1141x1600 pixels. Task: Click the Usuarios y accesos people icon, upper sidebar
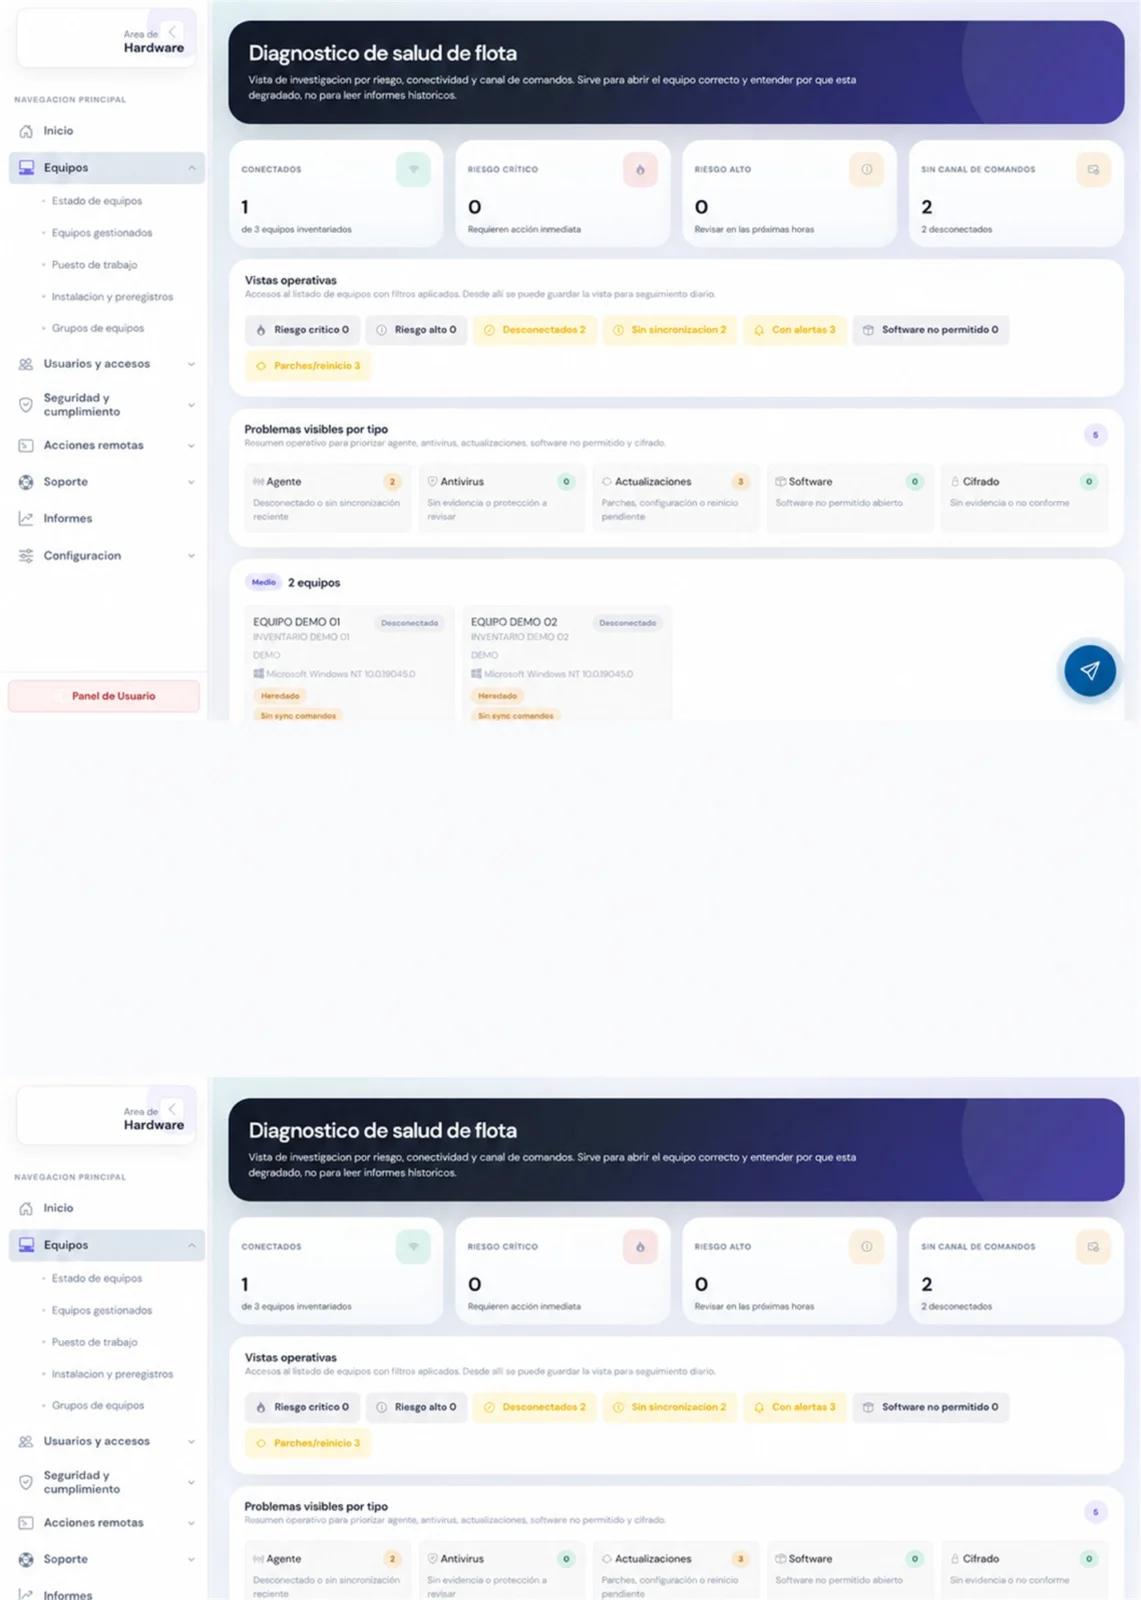point(26,364)
